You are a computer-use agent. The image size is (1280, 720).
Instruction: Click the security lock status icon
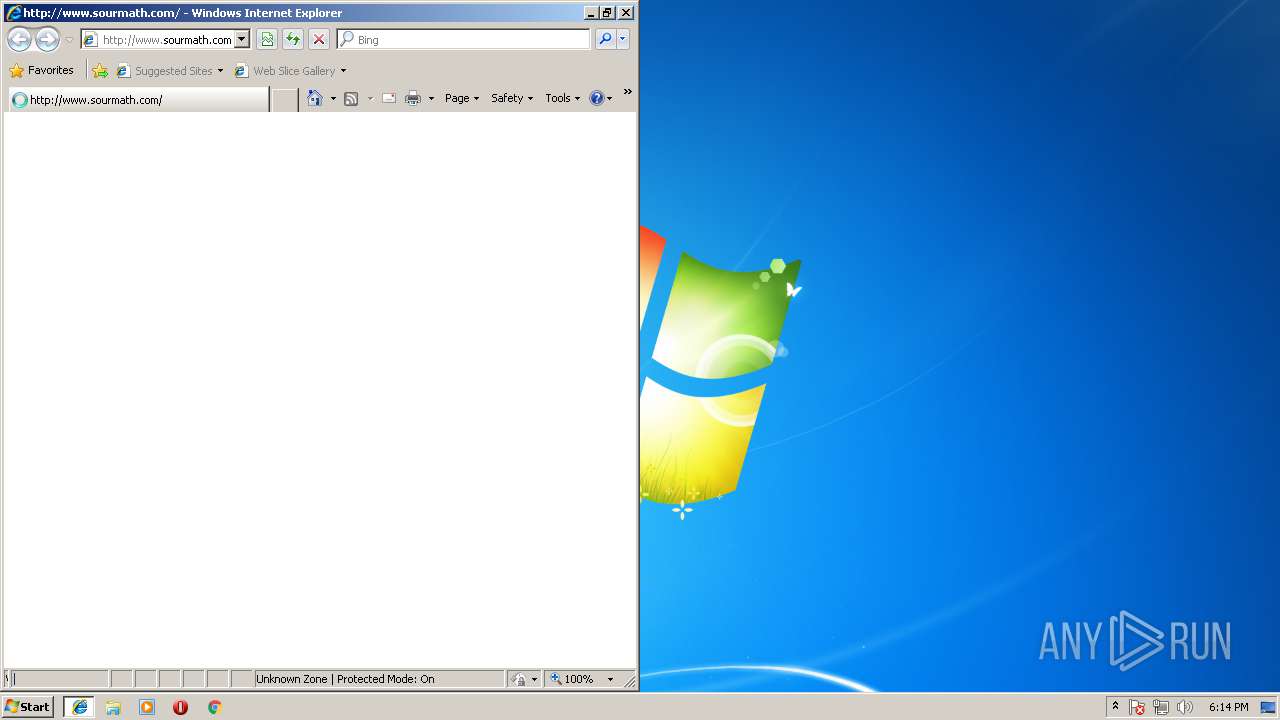click(518, 679)
